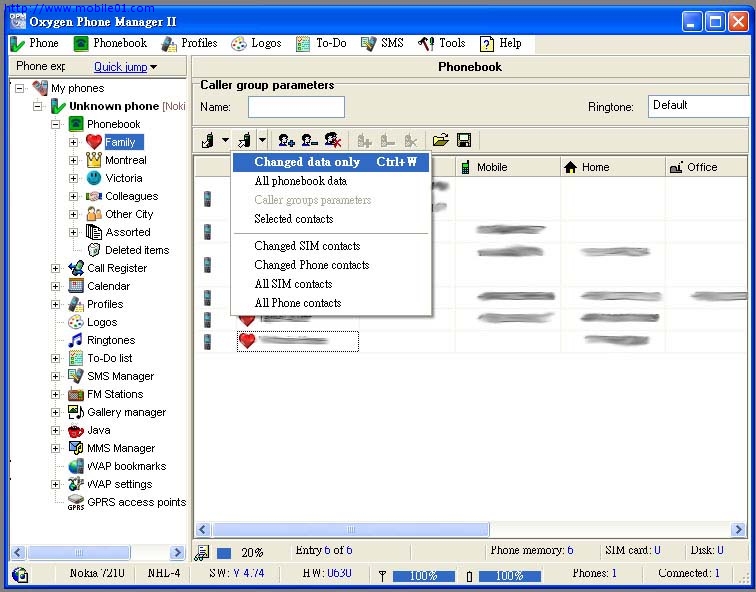Open the FM Stations radio icon

(76, 394)
